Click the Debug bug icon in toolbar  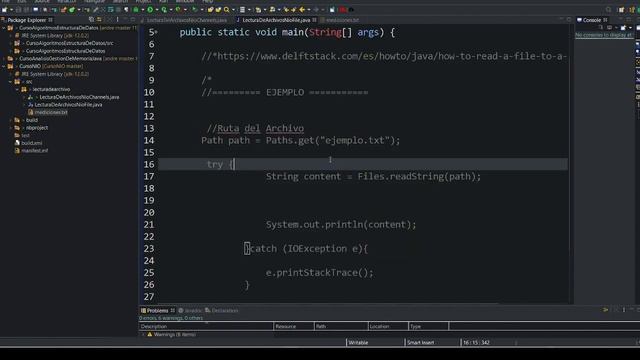136,9
